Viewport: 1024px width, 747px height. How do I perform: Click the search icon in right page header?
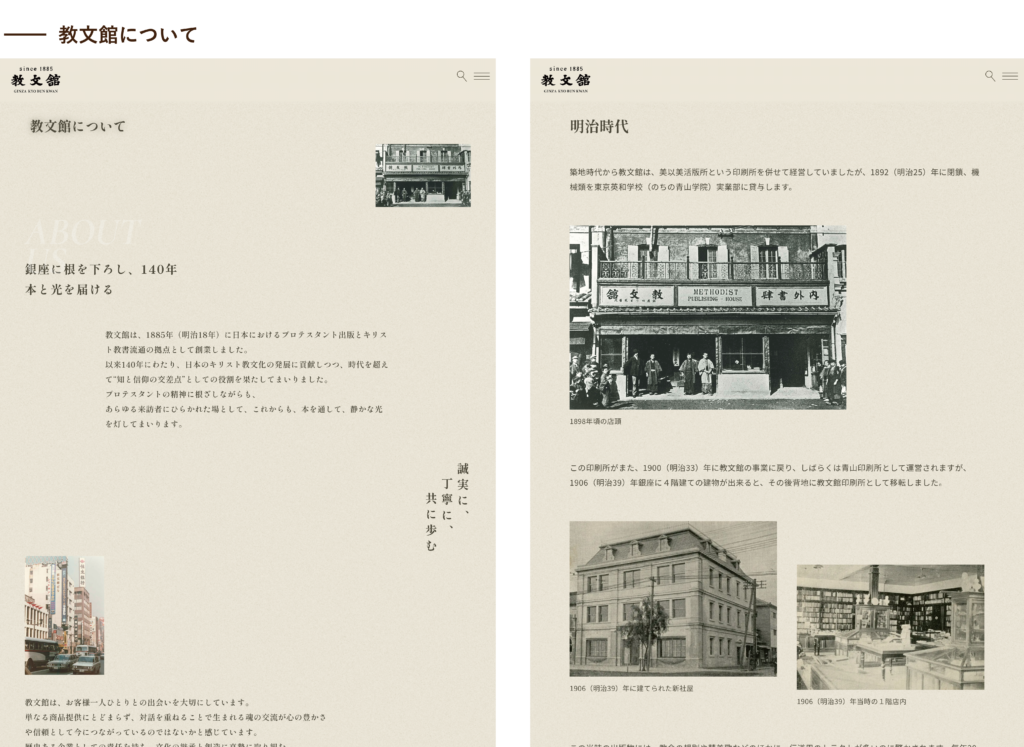(990, 76)
